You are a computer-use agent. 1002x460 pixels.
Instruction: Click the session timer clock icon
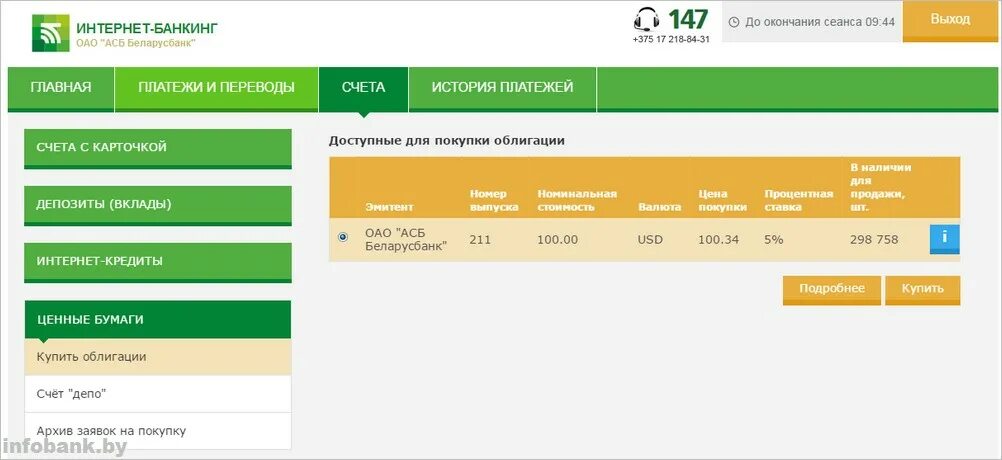click(734, 22)
